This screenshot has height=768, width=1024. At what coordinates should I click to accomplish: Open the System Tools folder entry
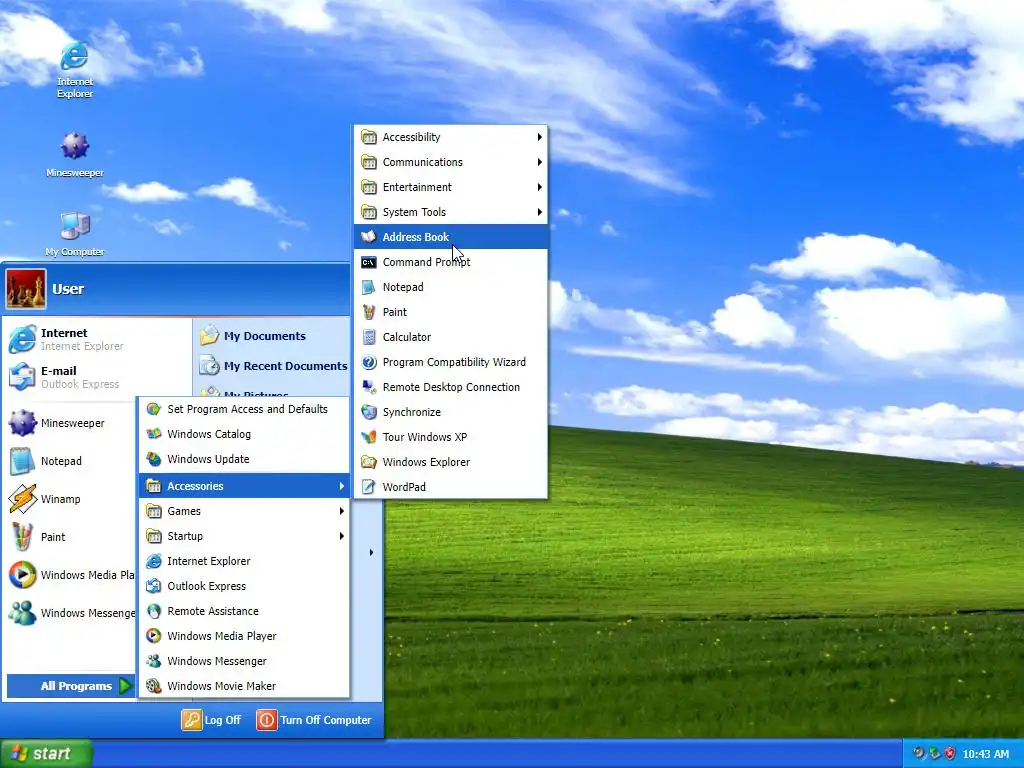(x=451, y=212)
